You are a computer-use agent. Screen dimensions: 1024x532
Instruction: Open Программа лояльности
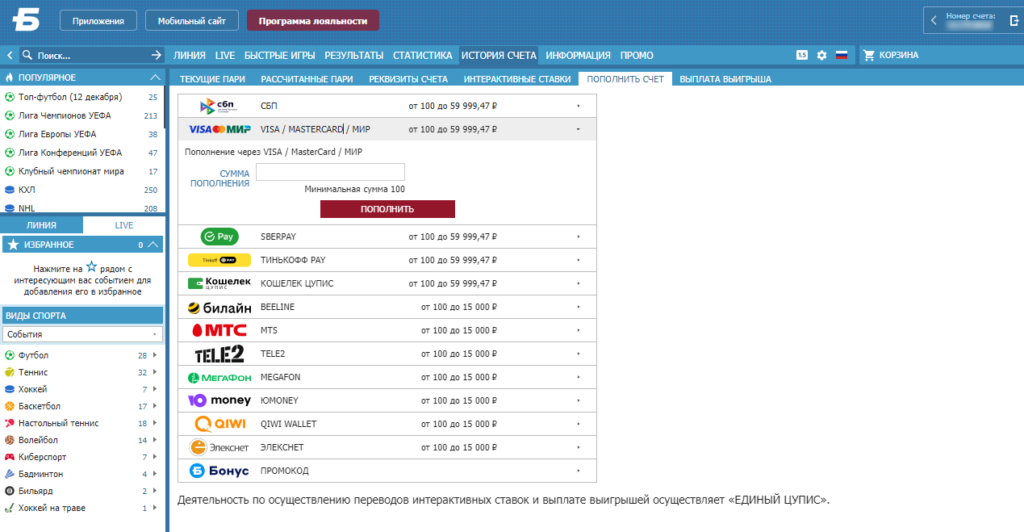tap(313, 21)
